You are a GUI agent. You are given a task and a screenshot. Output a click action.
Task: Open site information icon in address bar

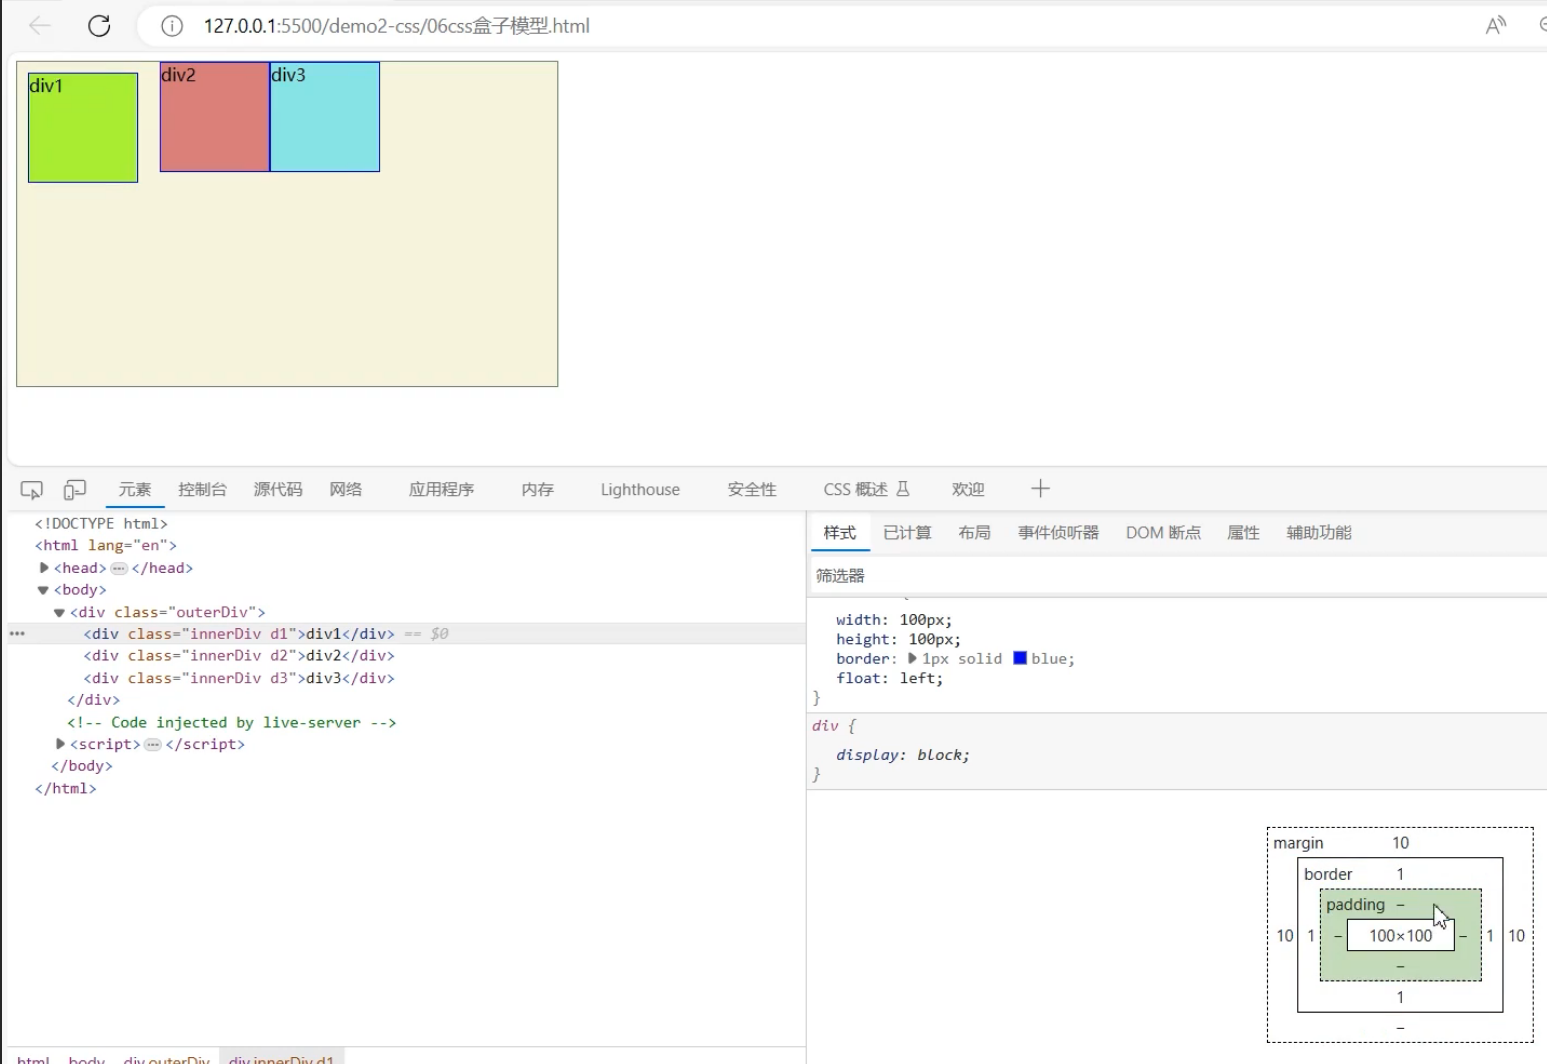coord(172,26)
